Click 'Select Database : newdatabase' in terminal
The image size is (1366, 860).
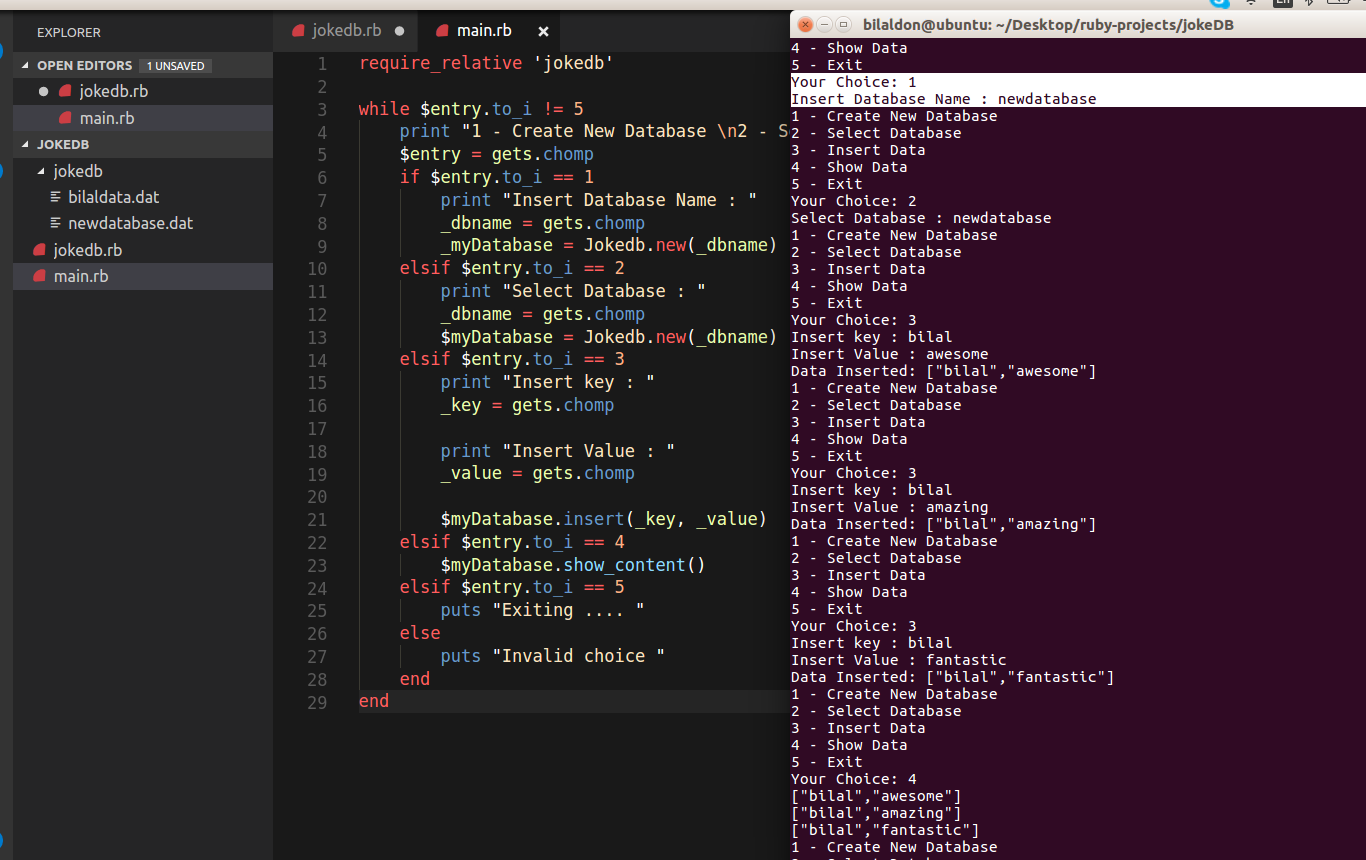(x=921, y=218)
